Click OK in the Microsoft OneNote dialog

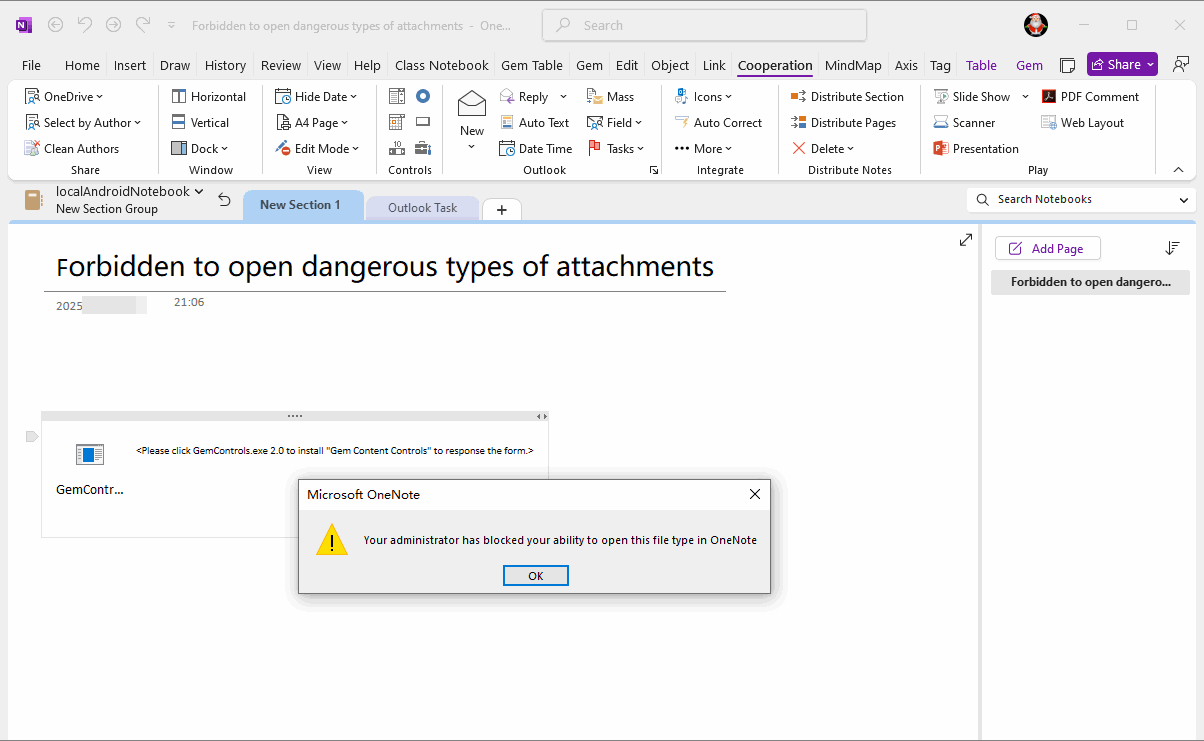click(x=535, y=576)
